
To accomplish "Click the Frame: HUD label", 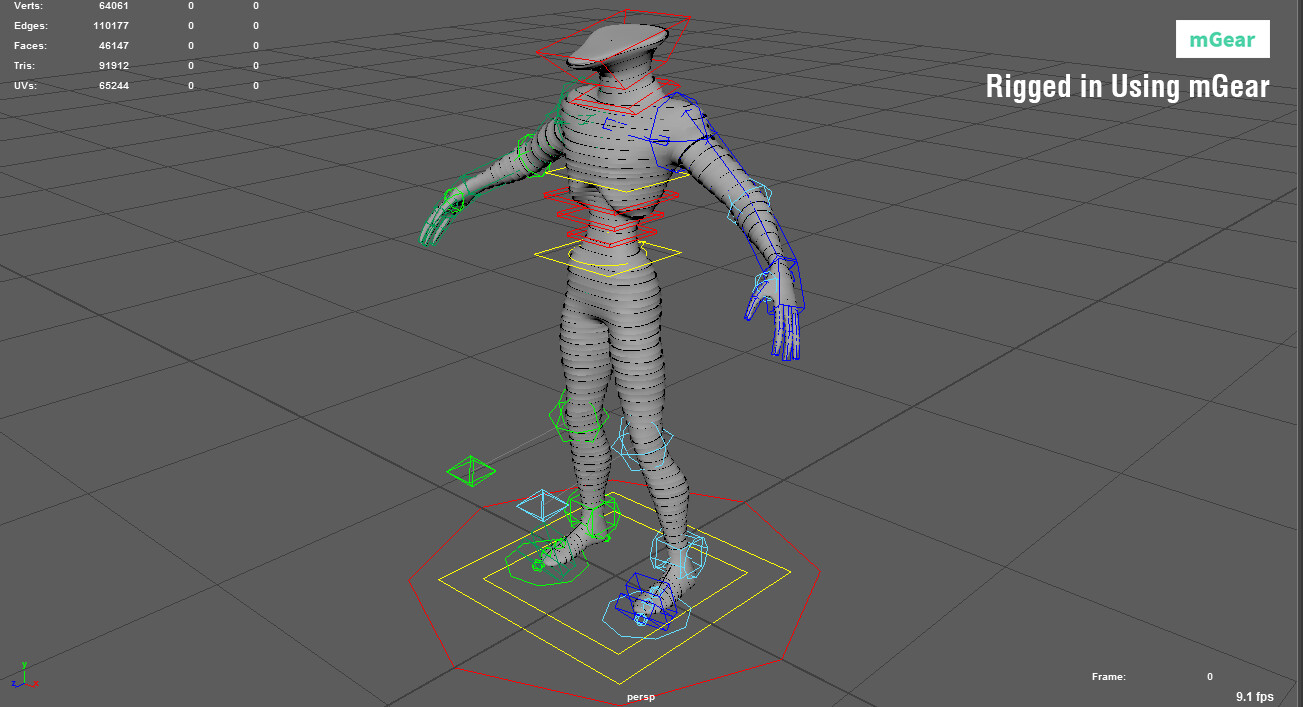I will coord(1109,677).
